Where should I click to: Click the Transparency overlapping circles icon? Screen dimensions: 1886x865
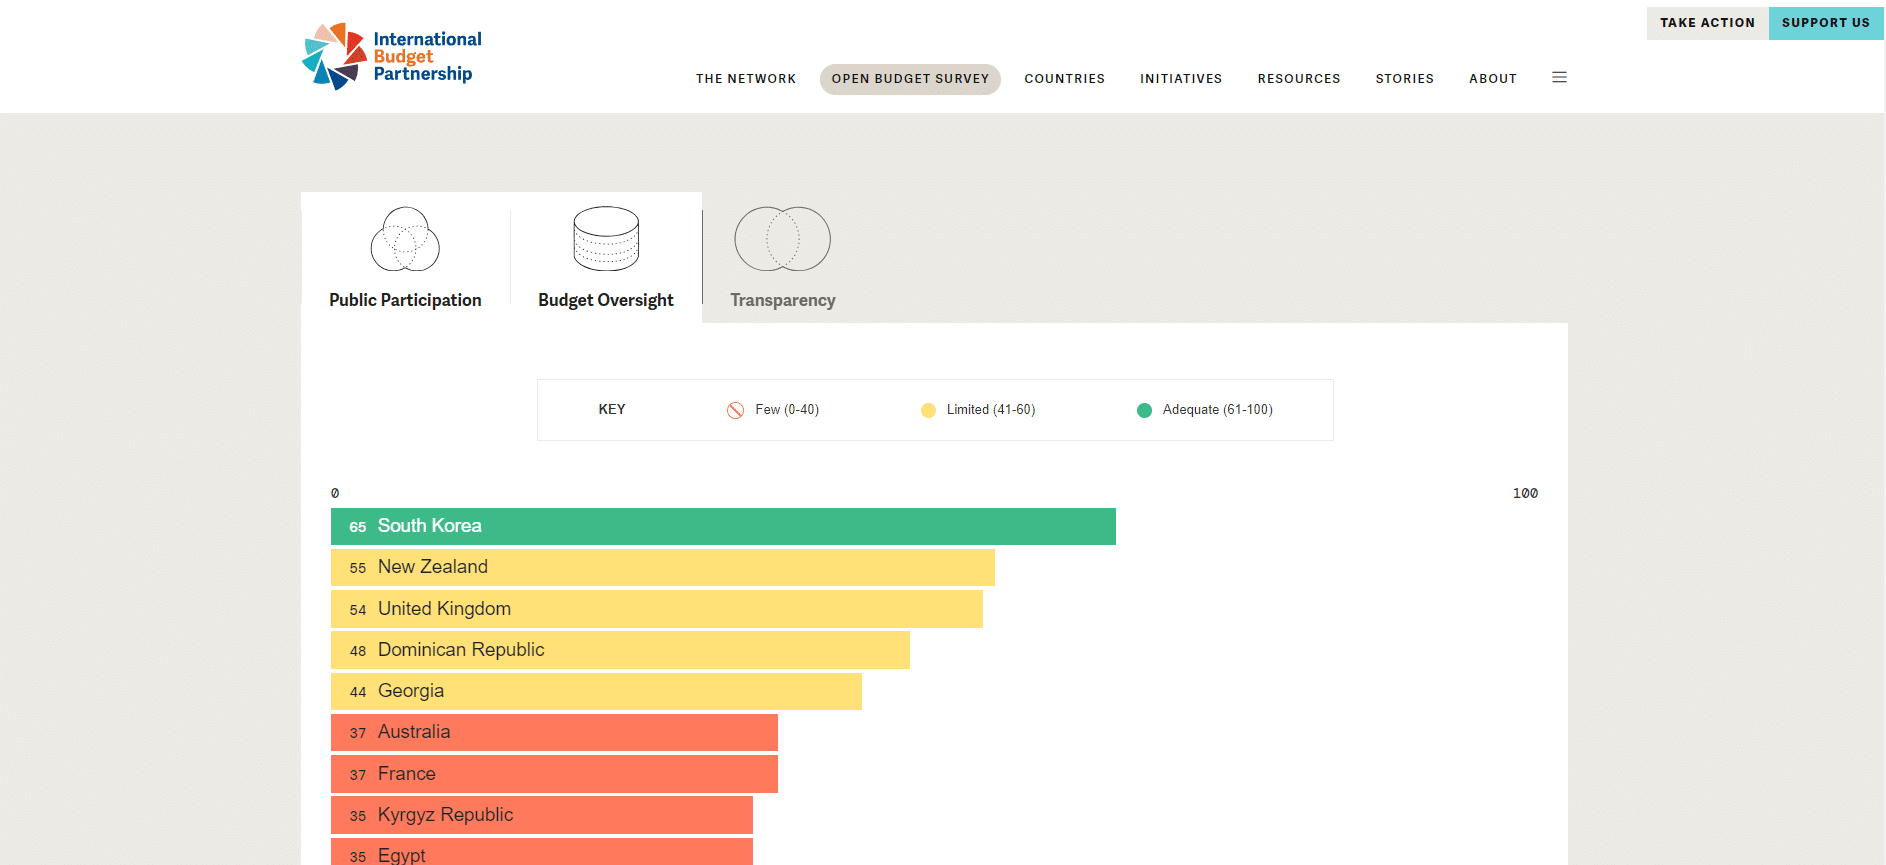click(782, 239)
